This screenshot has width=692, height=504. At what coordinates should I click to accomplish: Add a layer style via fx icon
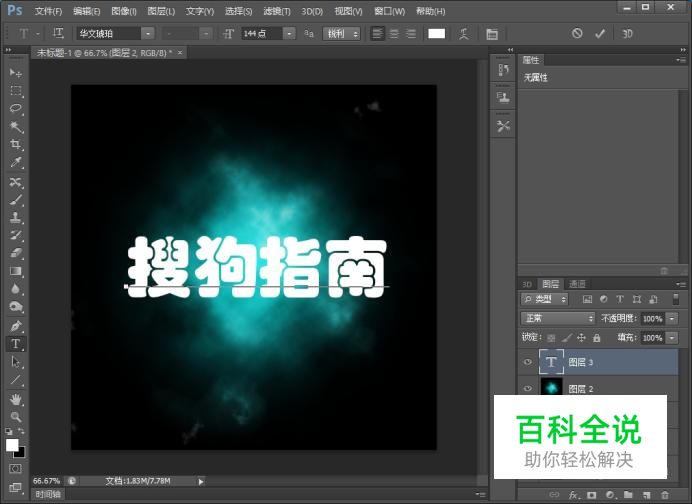(x=573, y=495)
